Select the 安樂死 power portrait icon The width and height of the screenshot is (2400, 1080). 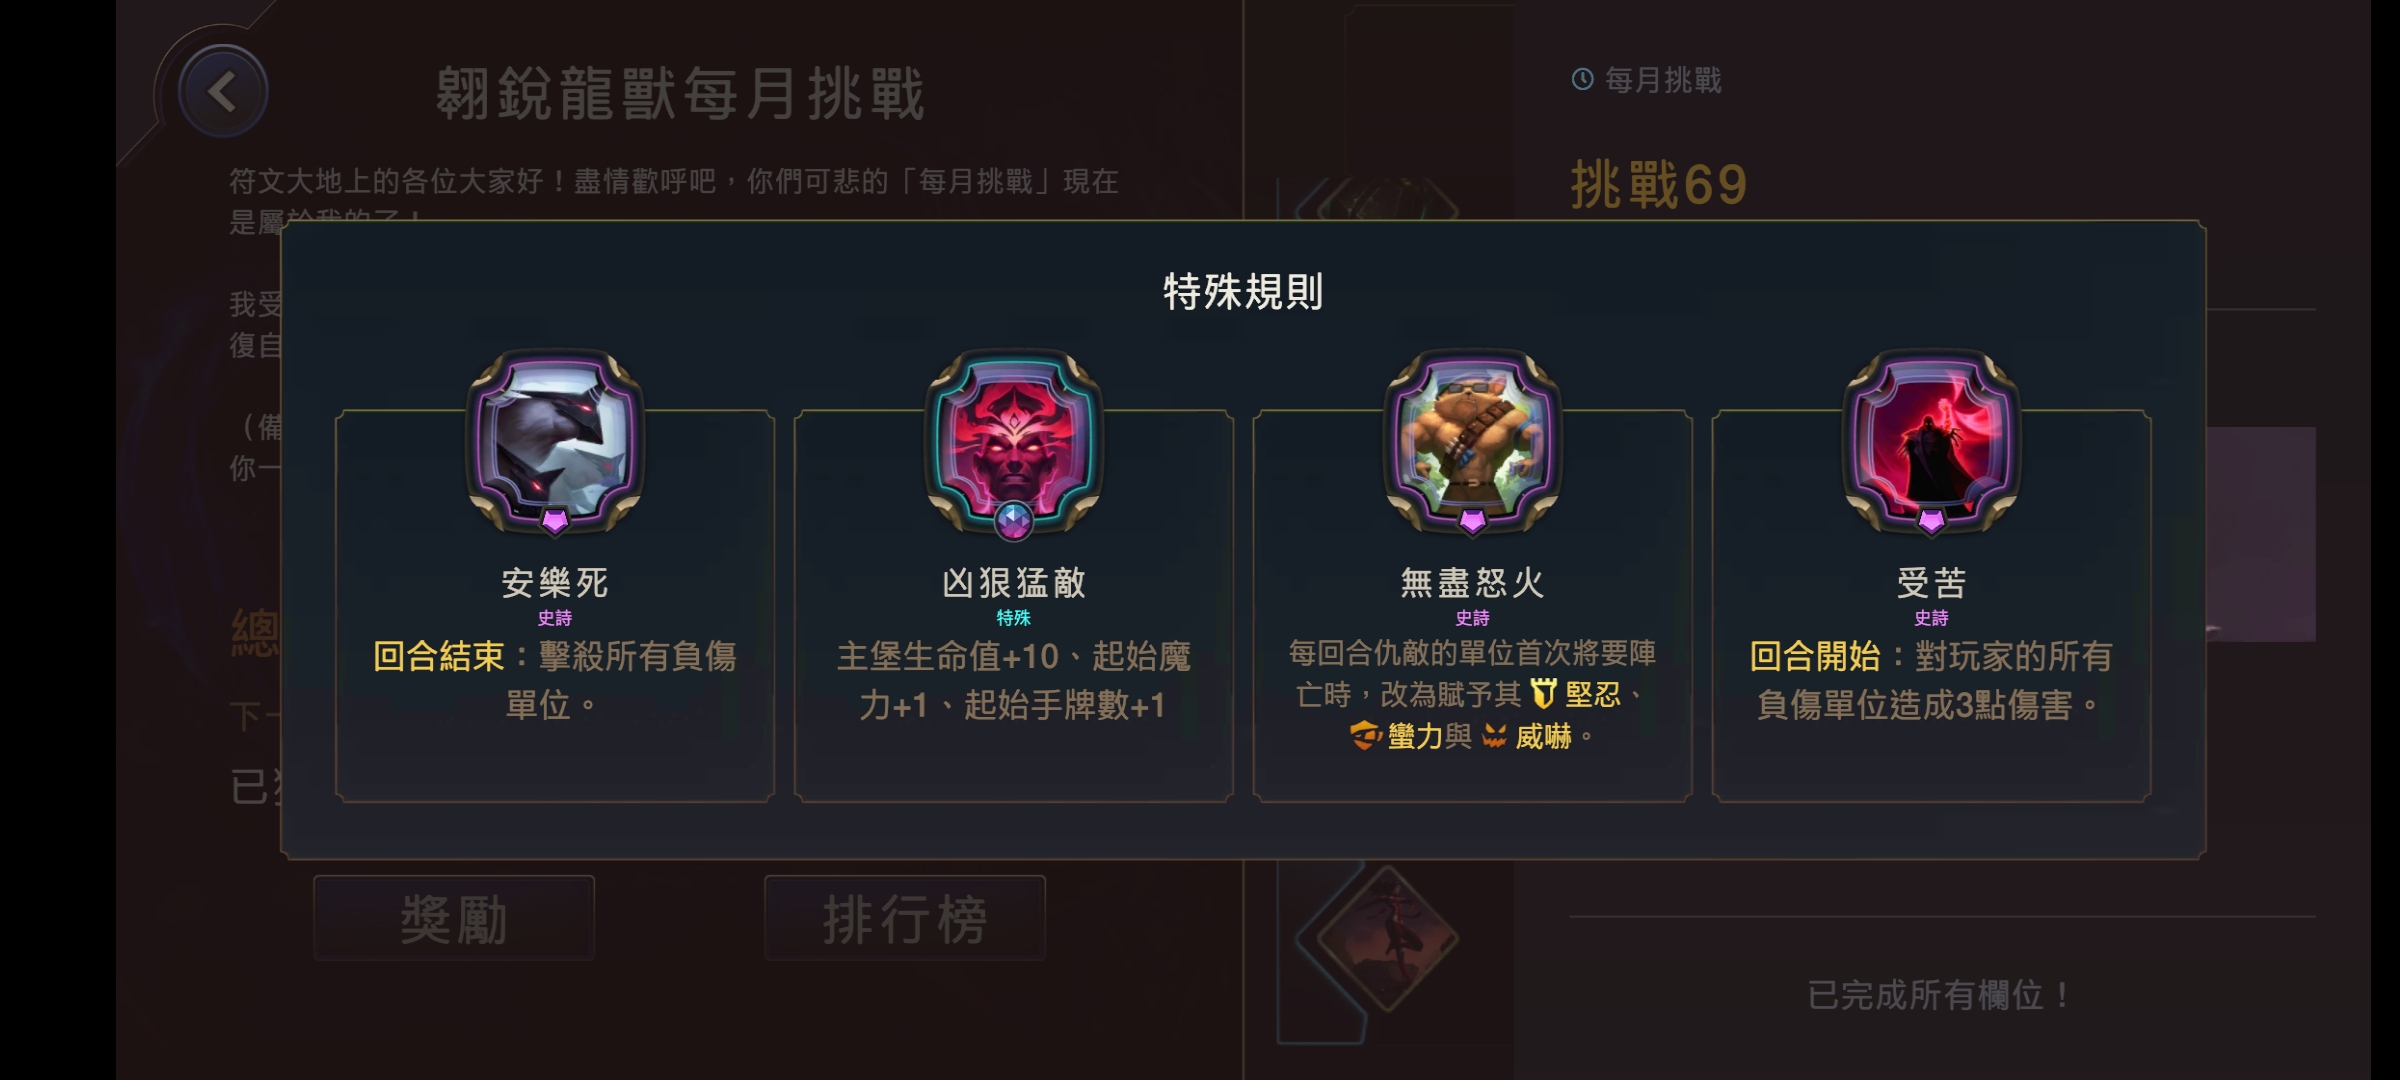click(x=555, y=440)
